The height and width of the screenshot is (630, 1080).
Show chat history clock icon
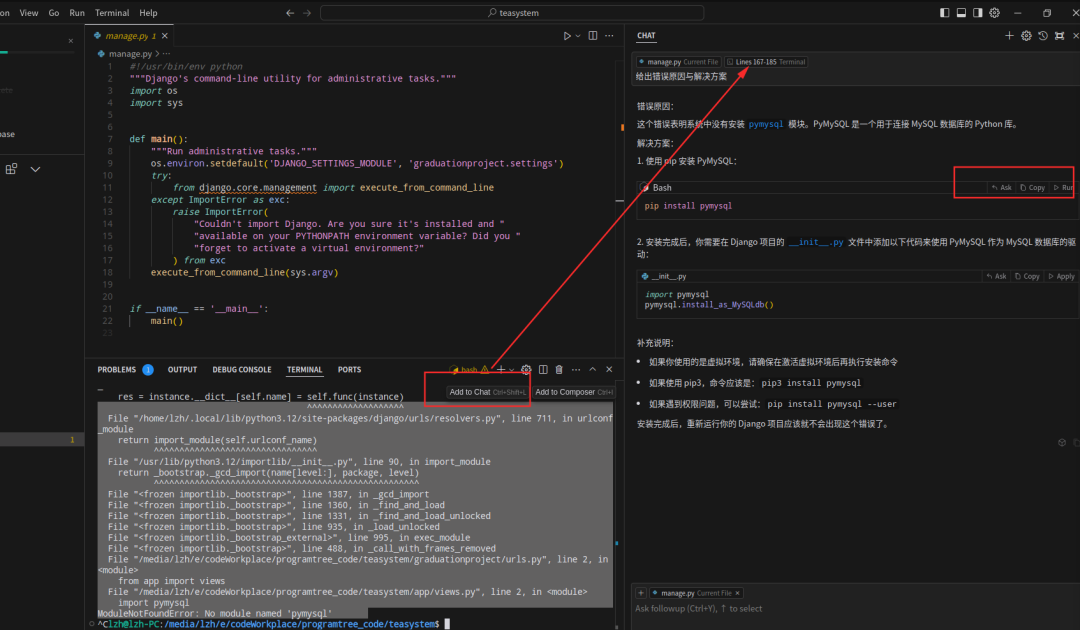(1043, 36)
